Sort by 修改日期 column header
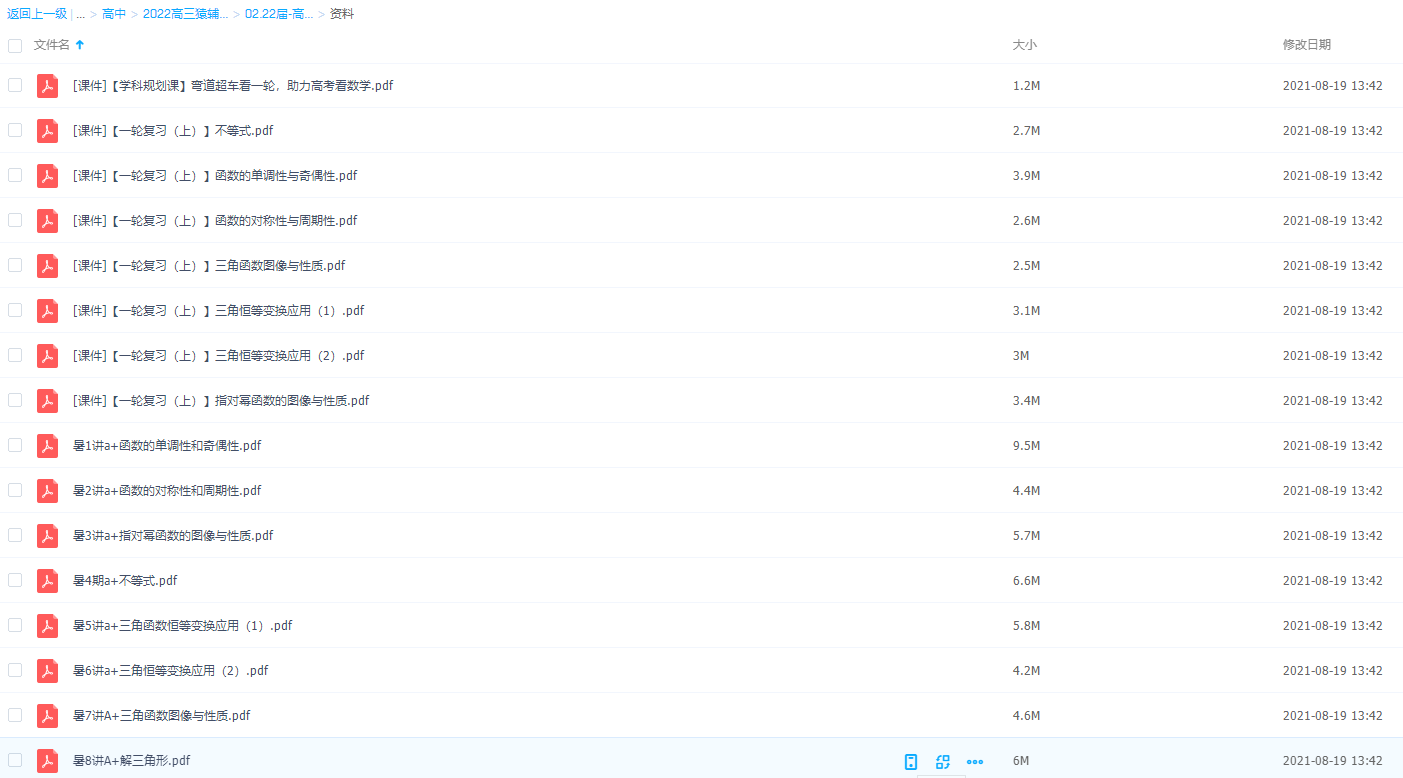Screen dimensions: 1403x778 point(1306,45)
